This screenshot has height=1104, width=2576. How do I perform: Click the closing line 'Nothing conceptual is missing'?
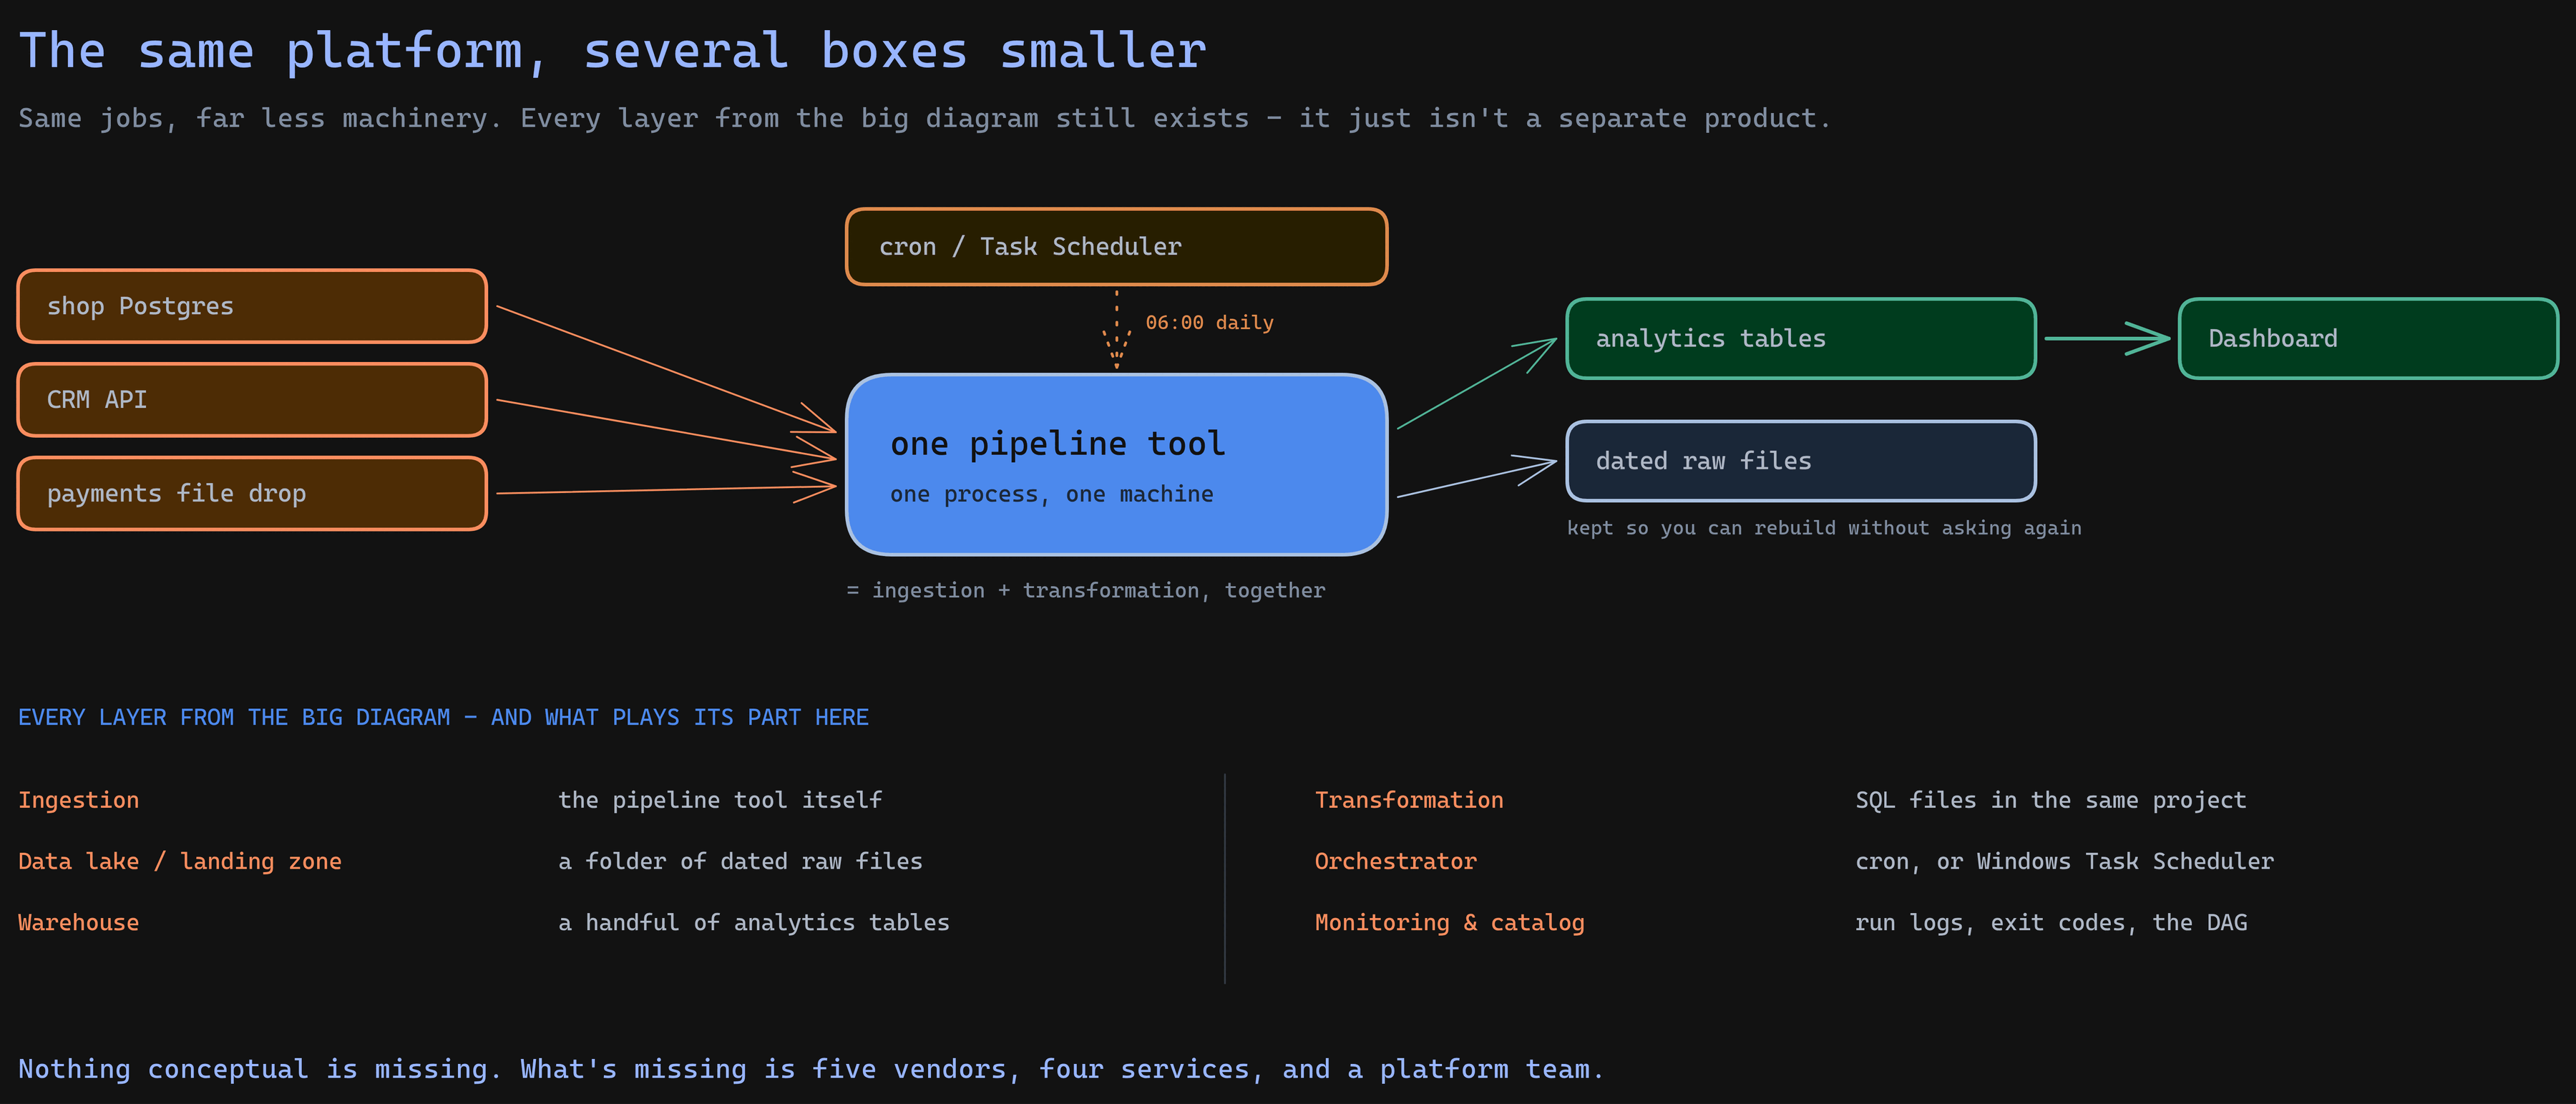[x=811, y=1069]
